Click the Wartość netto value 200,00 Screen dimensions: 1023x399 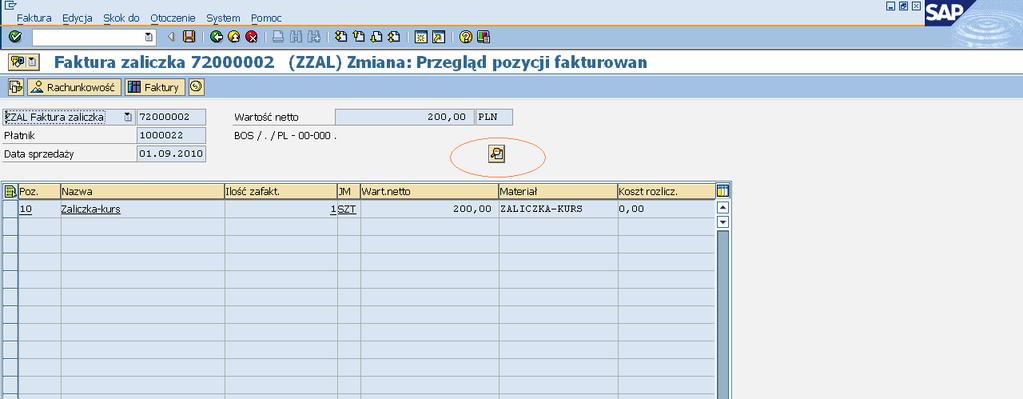pos(405,117)
